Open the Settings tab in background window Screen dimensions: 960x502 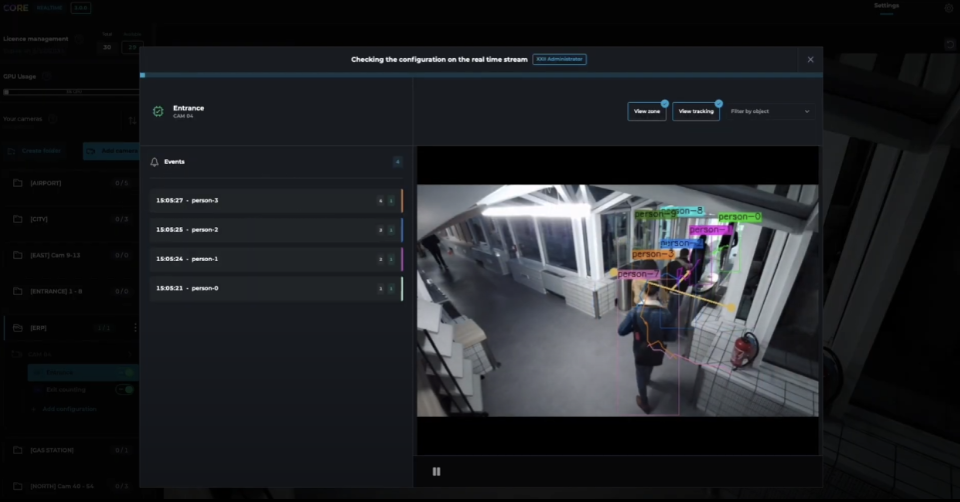click(x=886, y=6)
